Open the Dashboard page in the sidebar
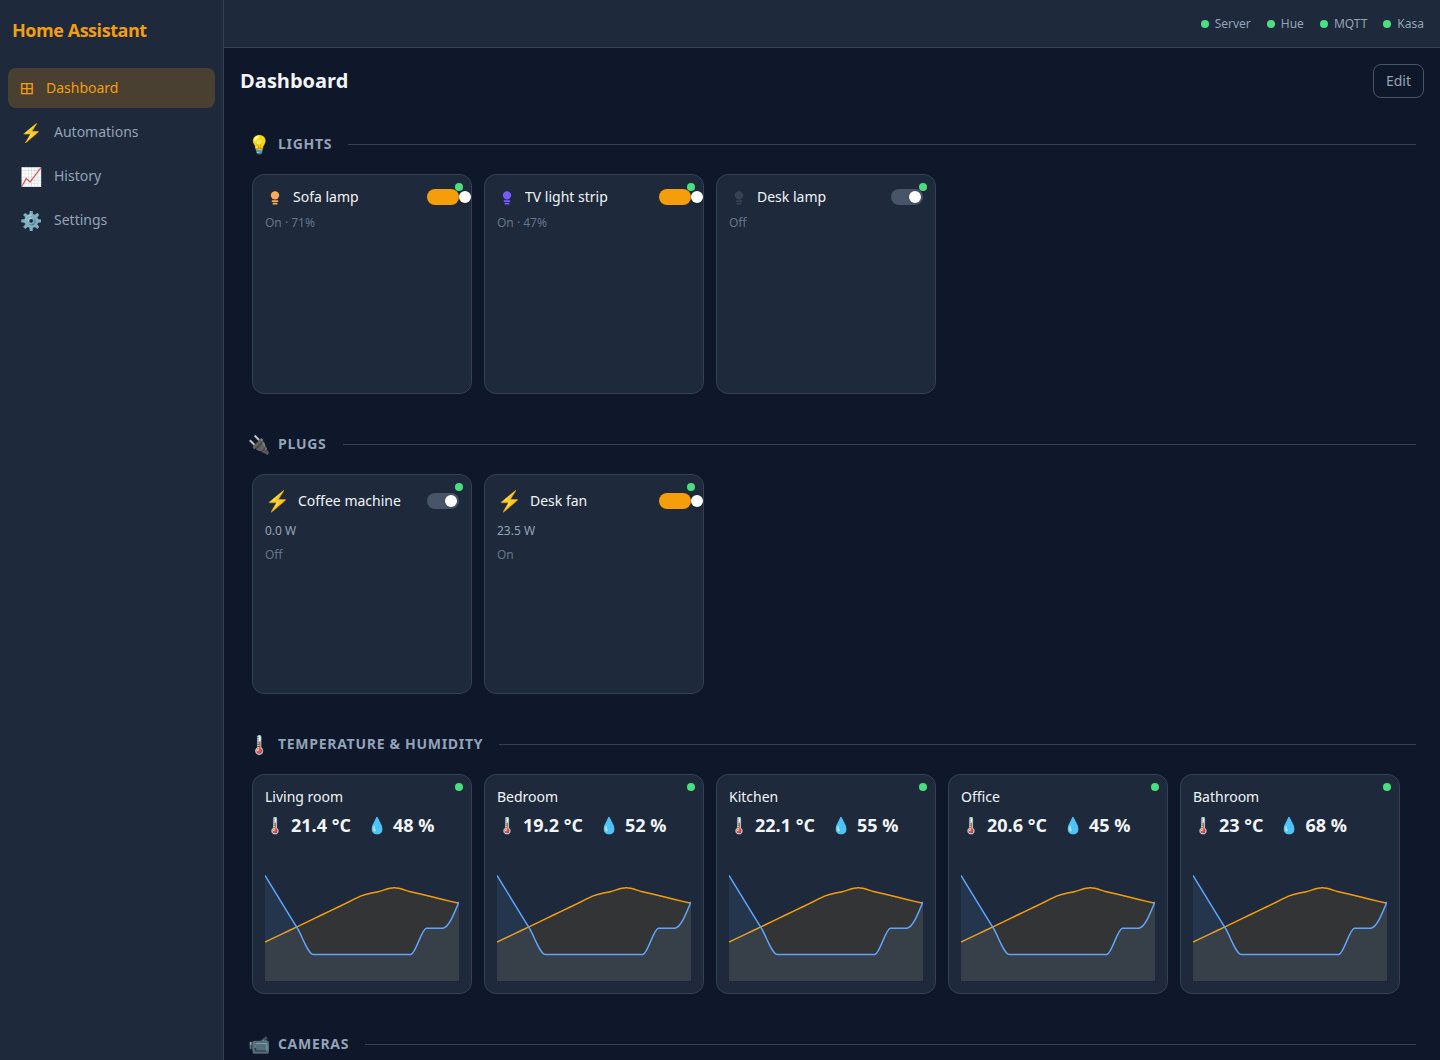Screen dimensions: 1440x1060 pyautogui.click(x=111, y=88)
